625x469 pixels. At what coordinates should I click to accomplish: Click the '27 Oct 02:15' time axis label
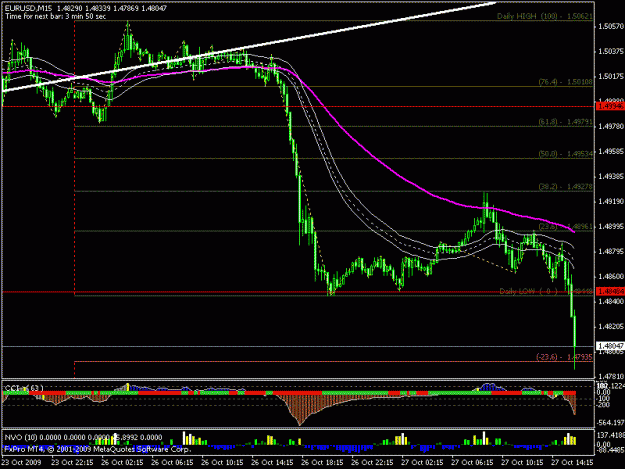(x=422, y=462)
